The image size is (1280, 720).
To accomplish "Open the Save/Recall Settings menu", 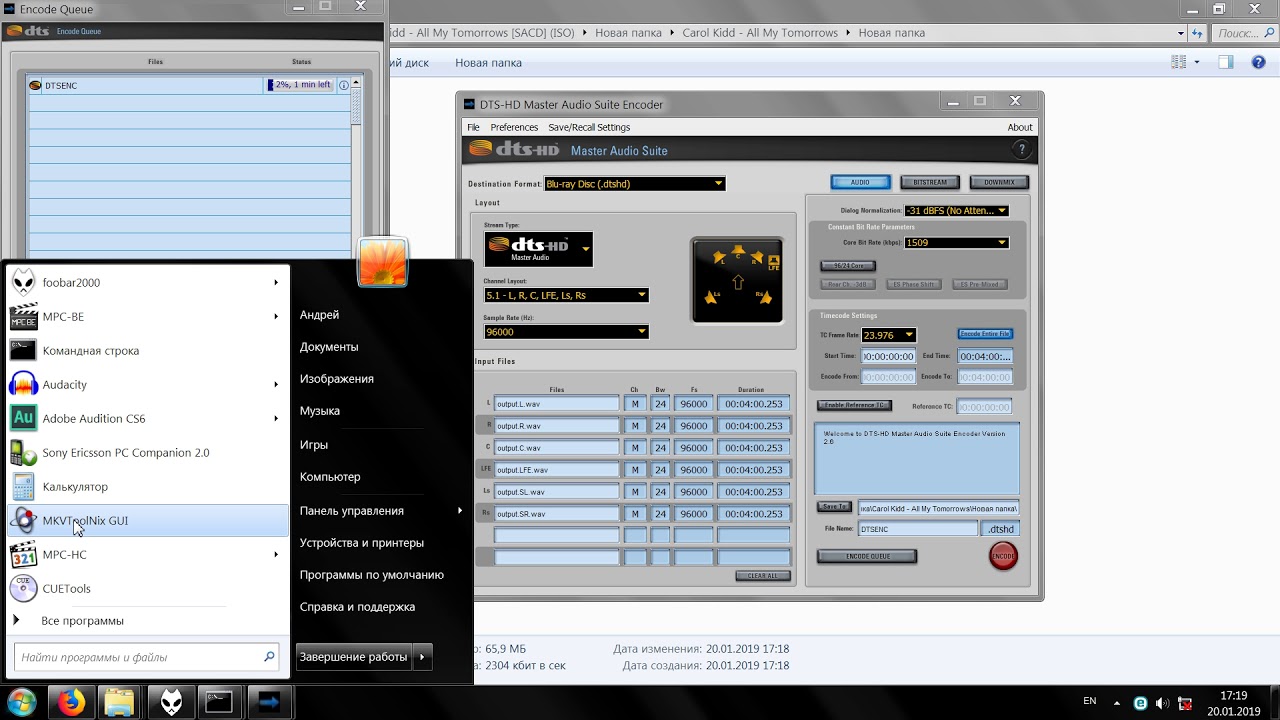I will pyautogui.click(x=589, y=127).
